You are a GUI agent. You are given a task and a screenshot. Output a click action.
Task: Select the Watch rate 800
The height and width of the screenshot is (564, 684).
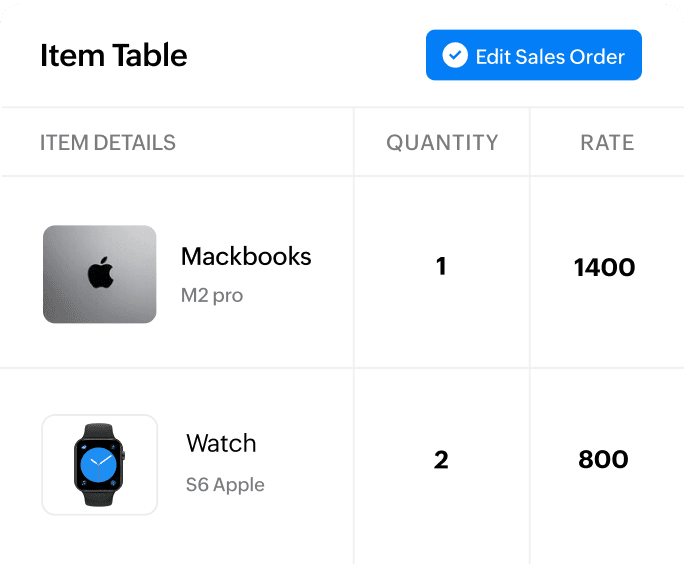coord(603,460)
